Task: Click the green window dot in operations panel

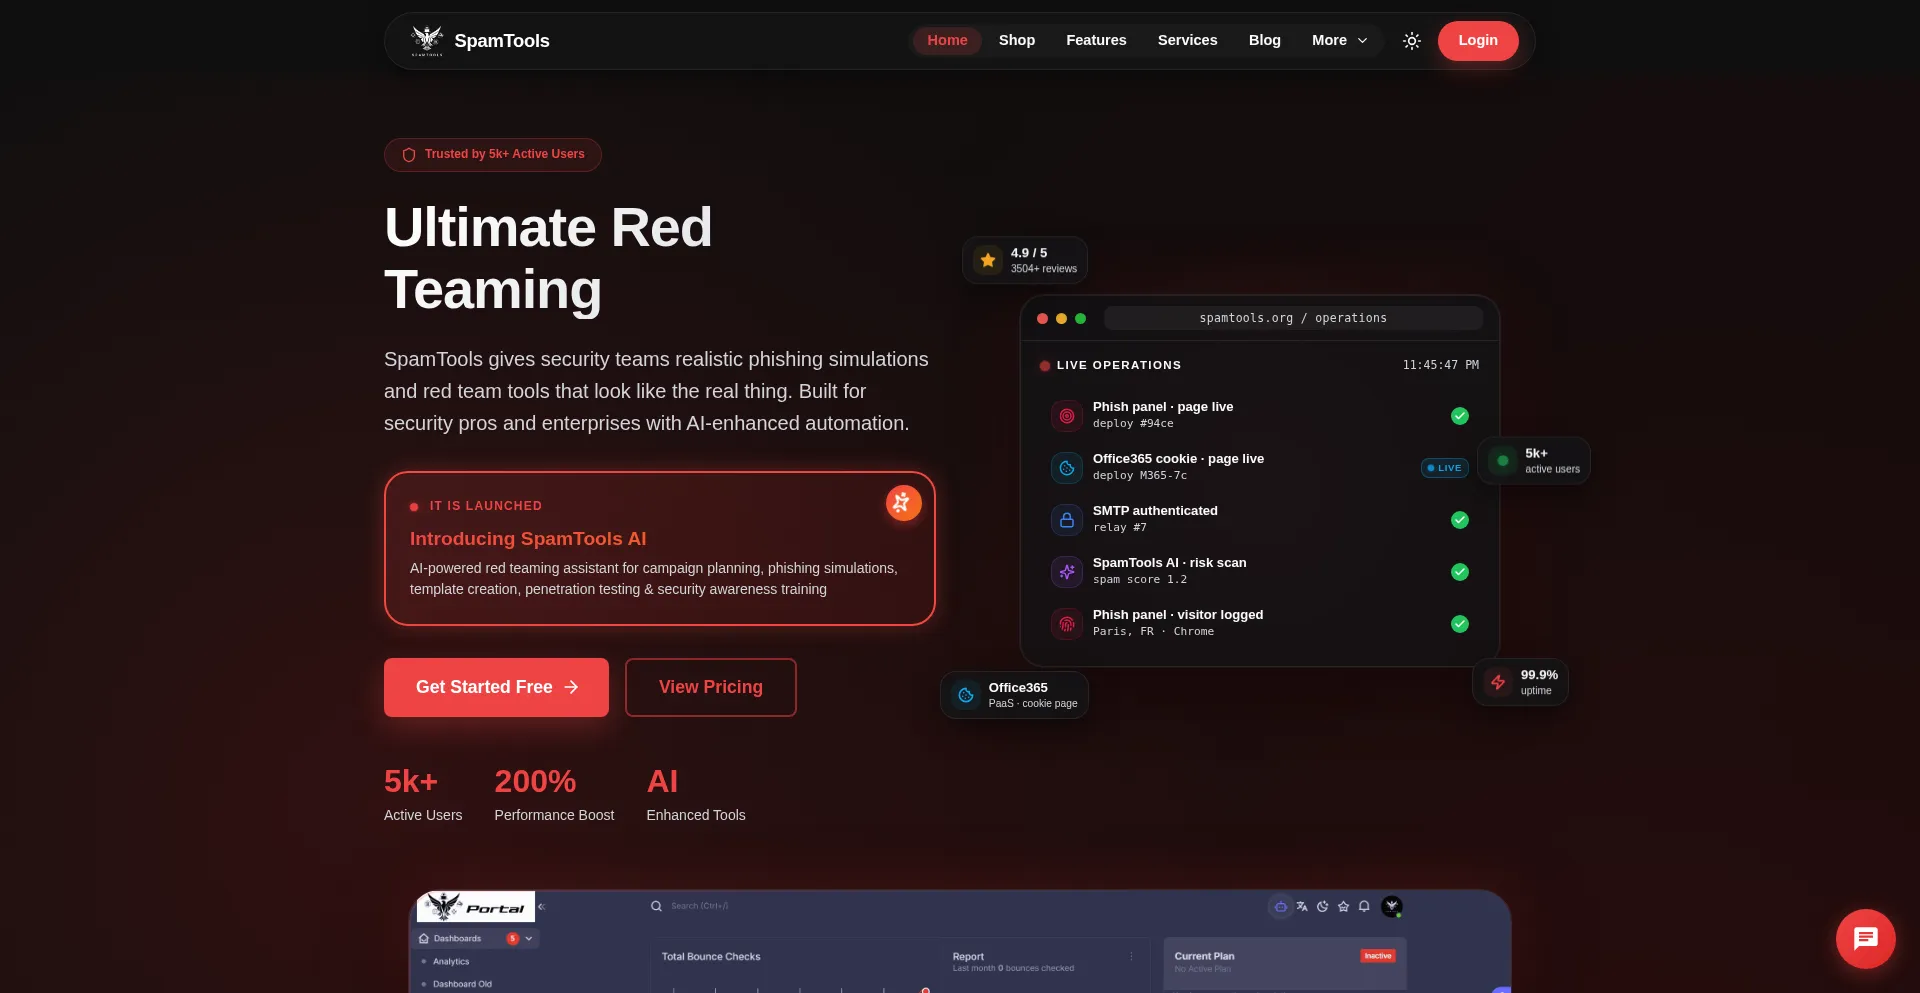Action: pyautogui.click(x=1080, y=318)
